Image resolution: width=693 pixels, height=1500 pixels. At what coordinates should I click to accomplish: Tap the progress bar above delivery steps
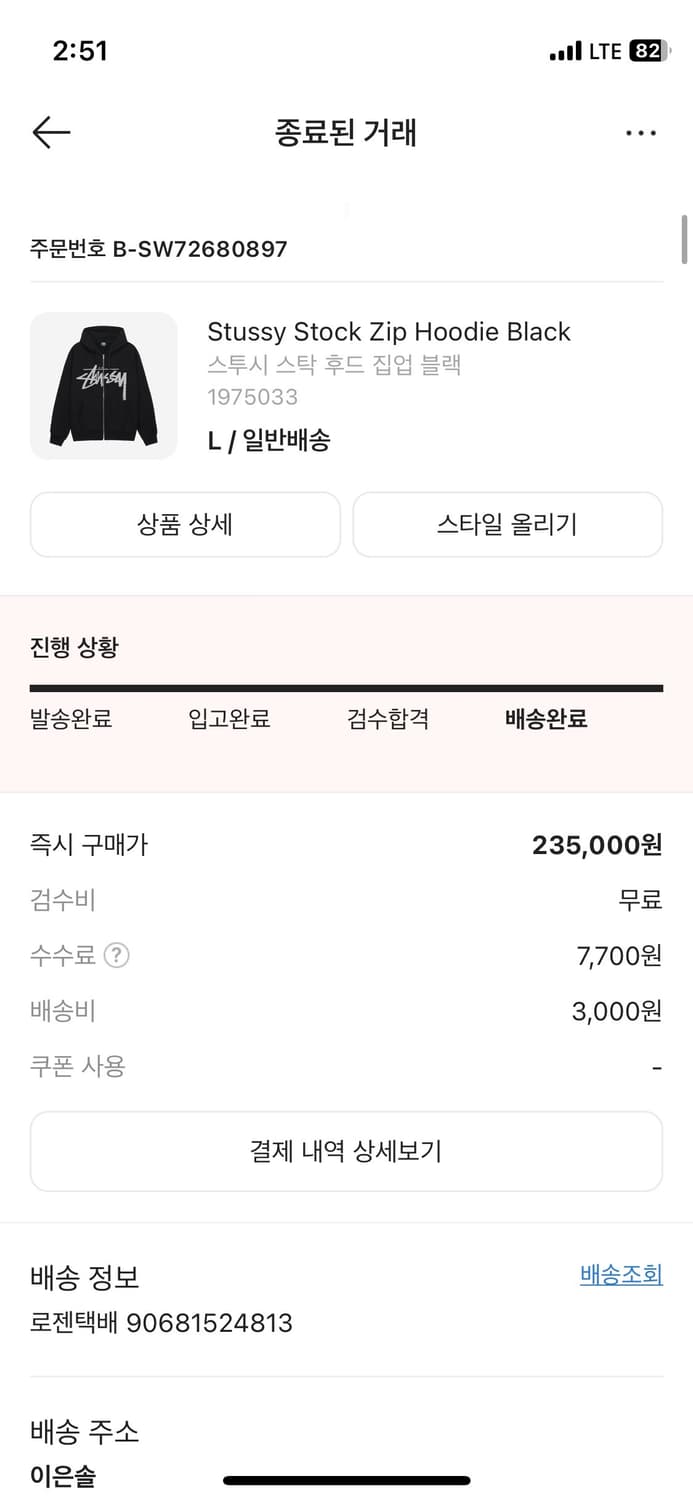tap(346, 687)
